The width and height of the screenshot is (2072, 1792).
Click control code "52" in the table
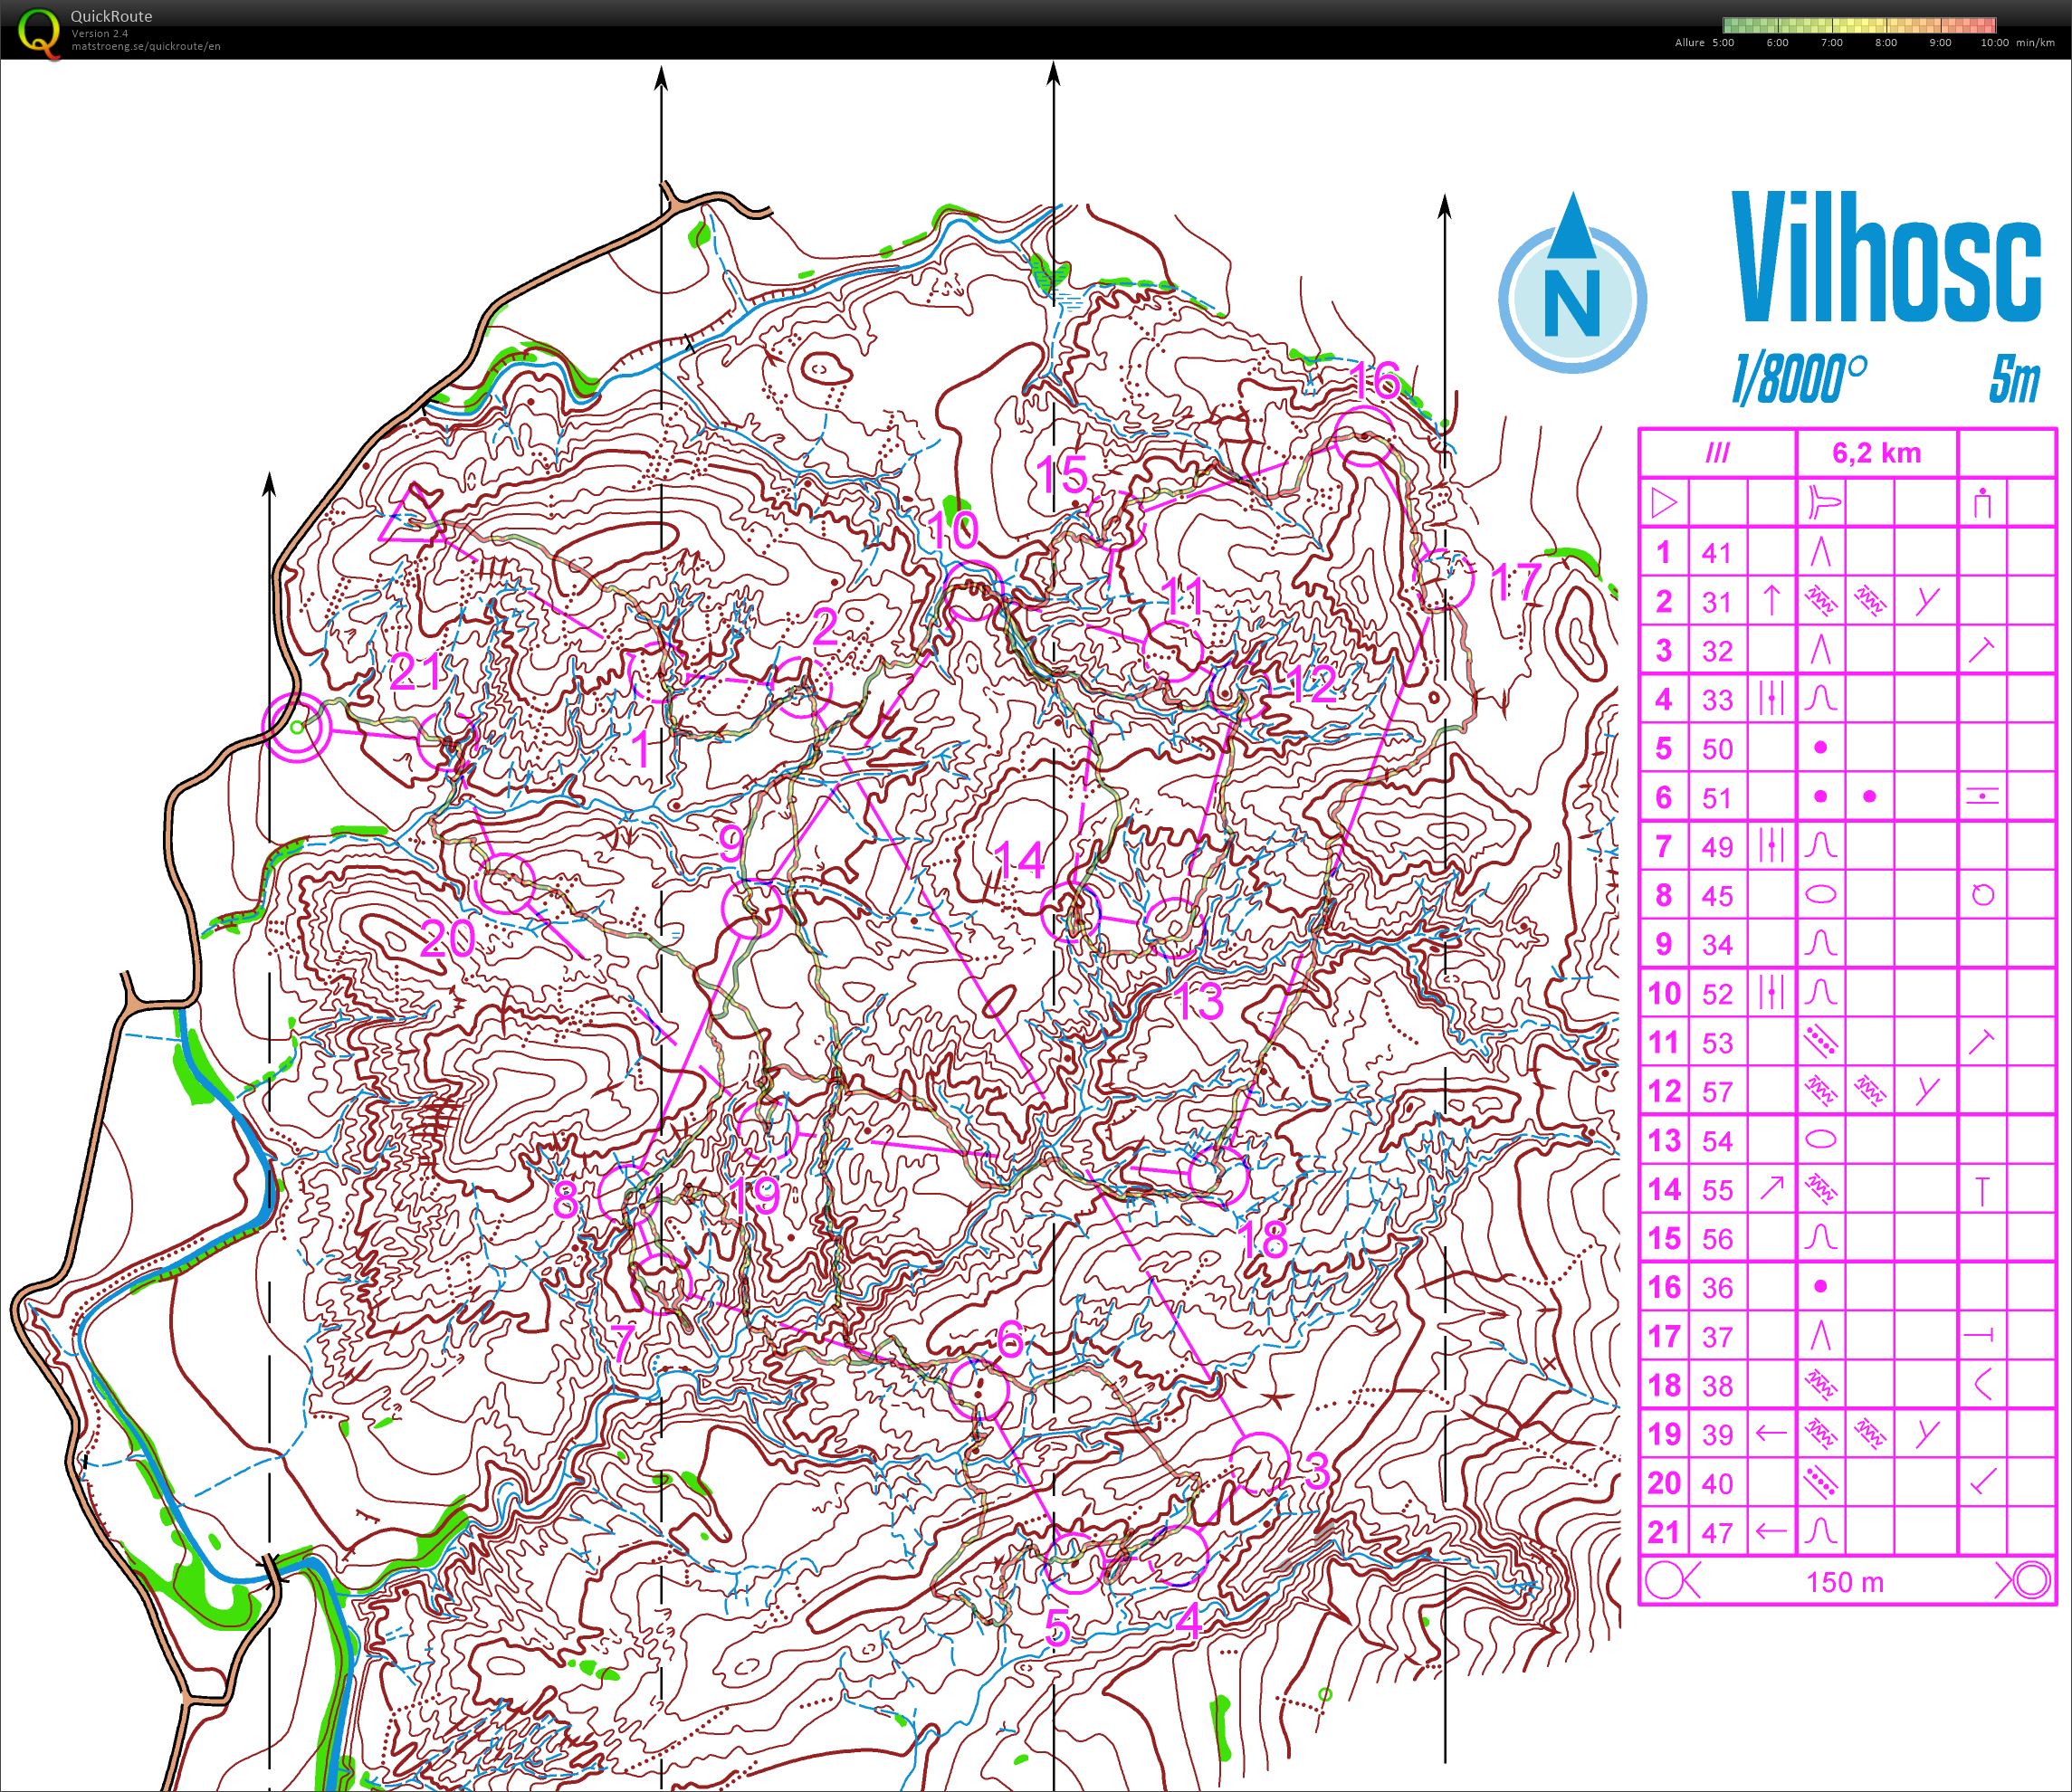click(x=1716, y=994)
